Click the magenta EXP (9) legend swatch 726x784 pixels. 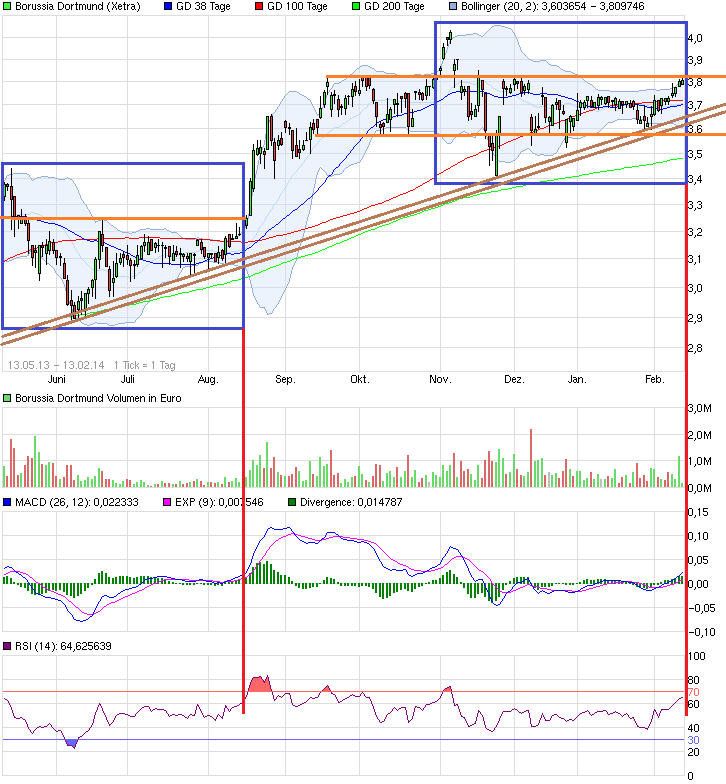pos(167,502)
